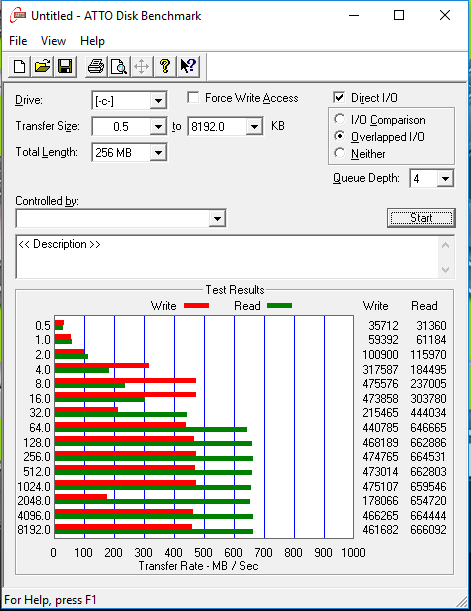
Task: Expand the Queue Depth dropdown
Action: [445, 179]
